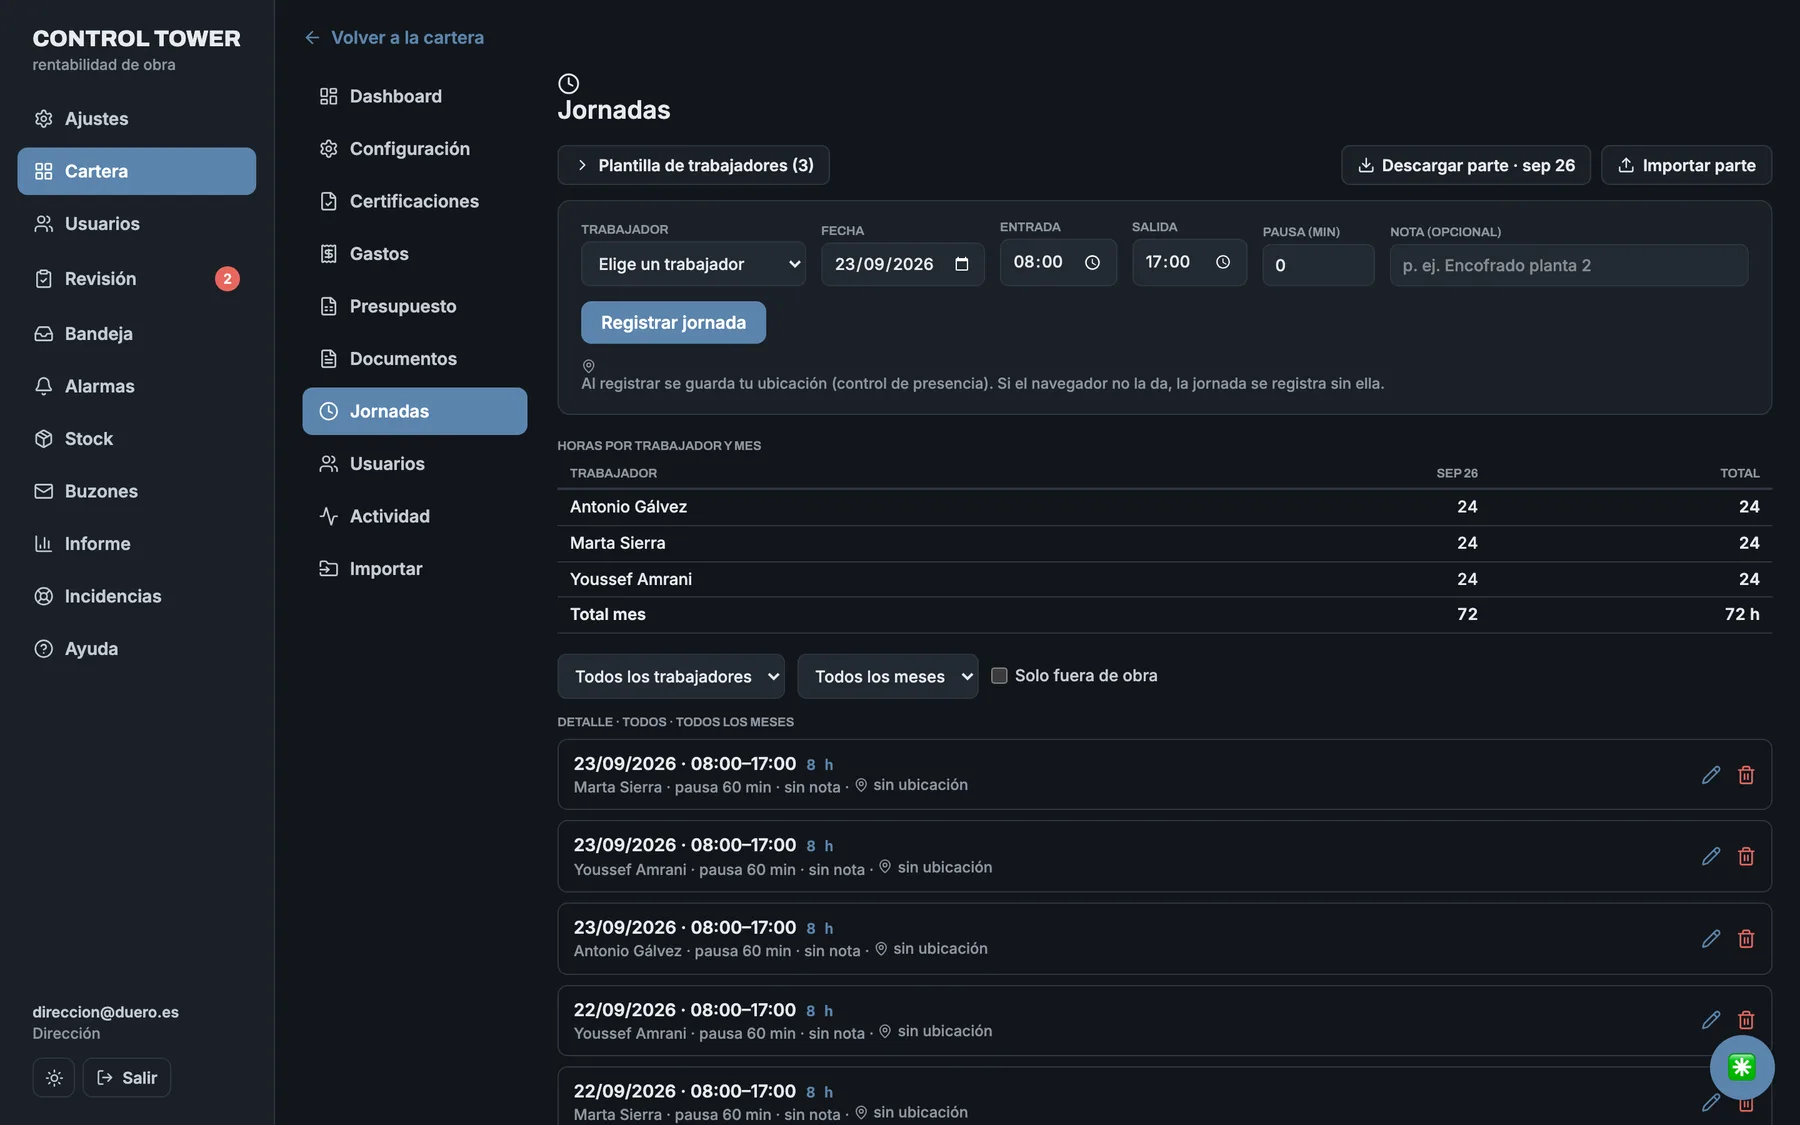This screenshot has height=1125, width=1800.
Task: Delete Youssef Amrani 23/09/2026 entry
Action: point(1746,857)
